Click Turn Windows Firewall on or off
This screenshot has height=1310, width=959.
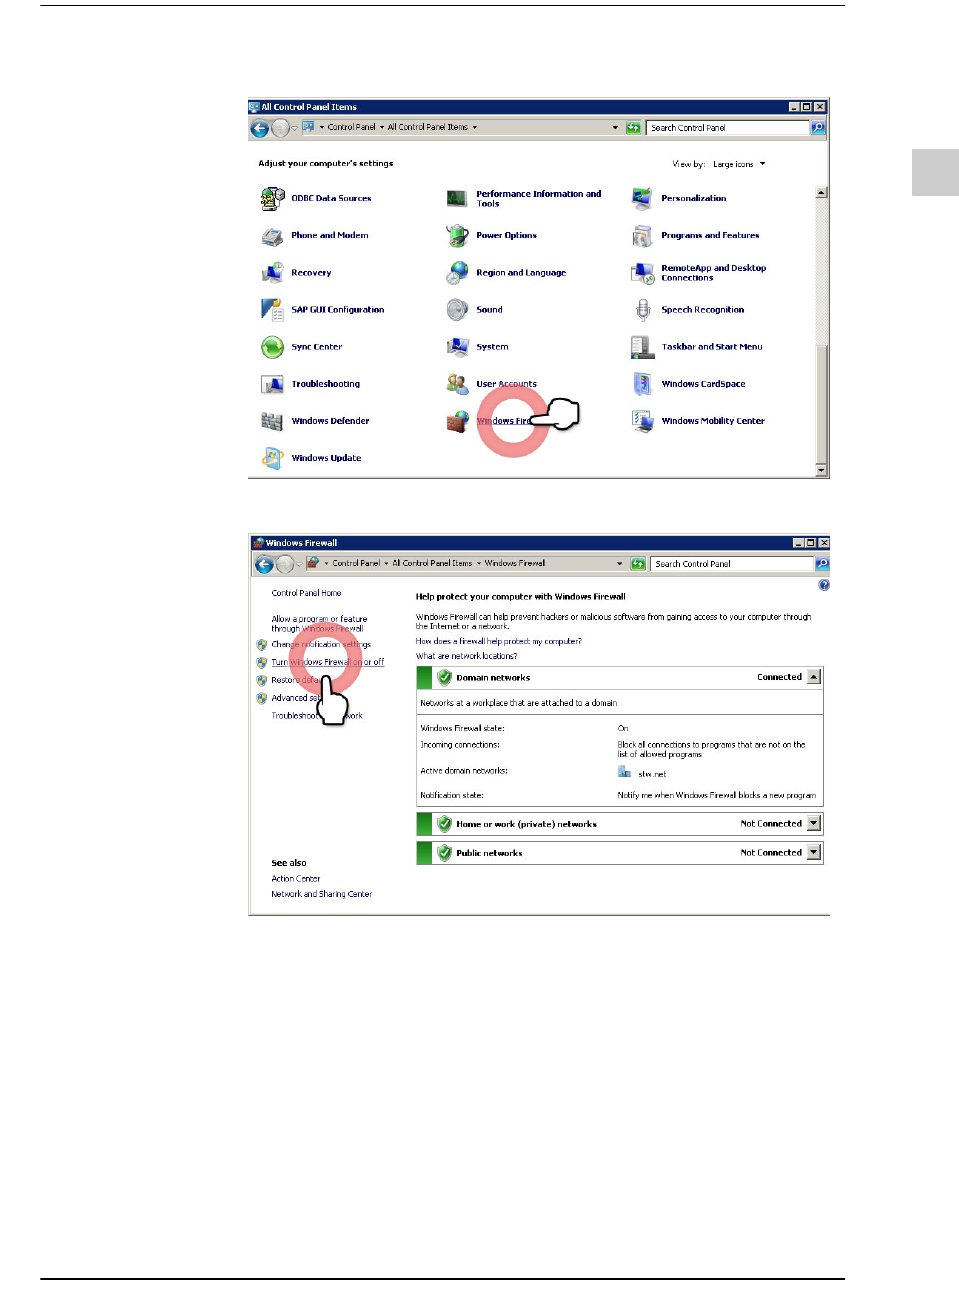point(327,662)
